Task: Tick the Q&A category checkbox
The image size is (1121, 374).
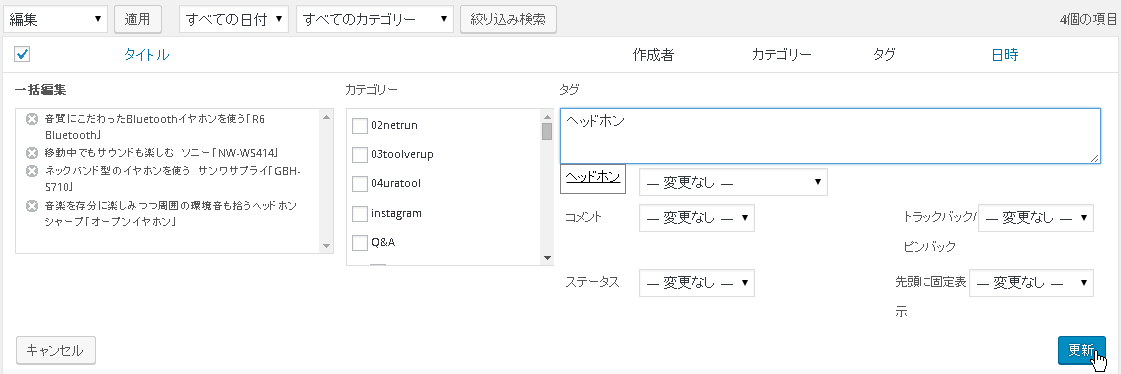Action: (360, 242)
